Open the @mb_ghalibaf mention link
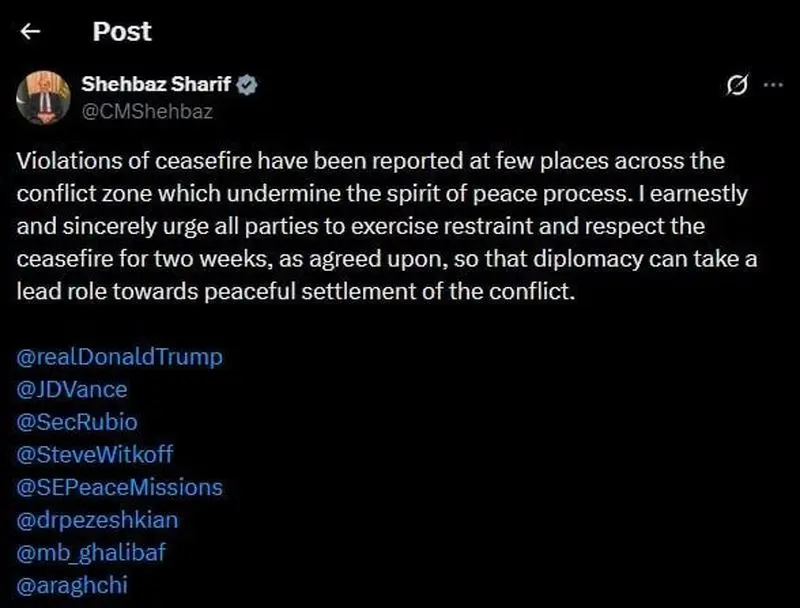The height and width of the screenshot is (608, 800). click(93, 553)
